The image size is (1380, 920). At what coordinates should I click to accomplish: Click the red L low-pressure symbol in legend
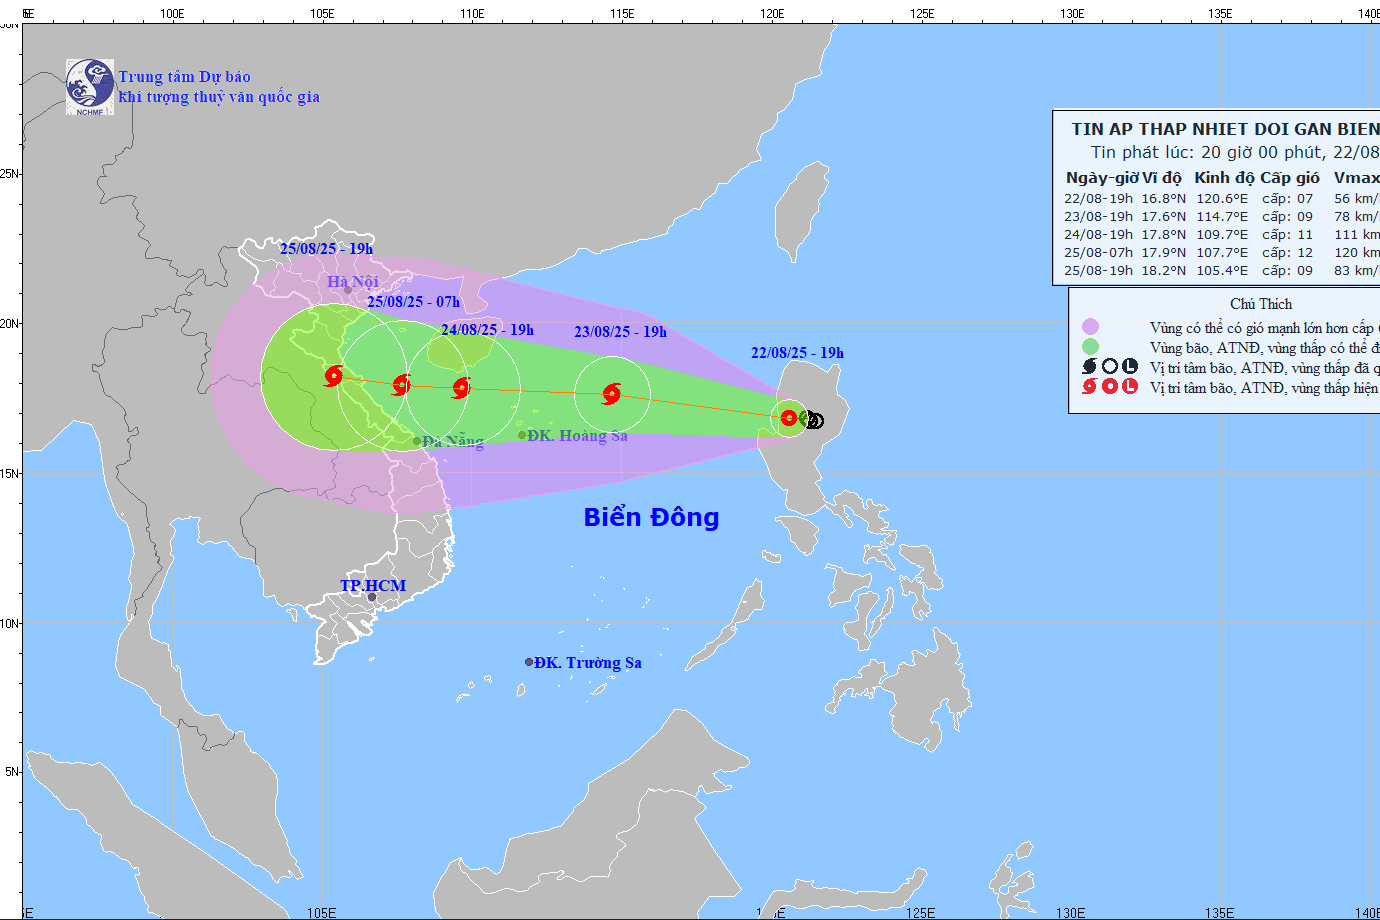(1130, 387)
